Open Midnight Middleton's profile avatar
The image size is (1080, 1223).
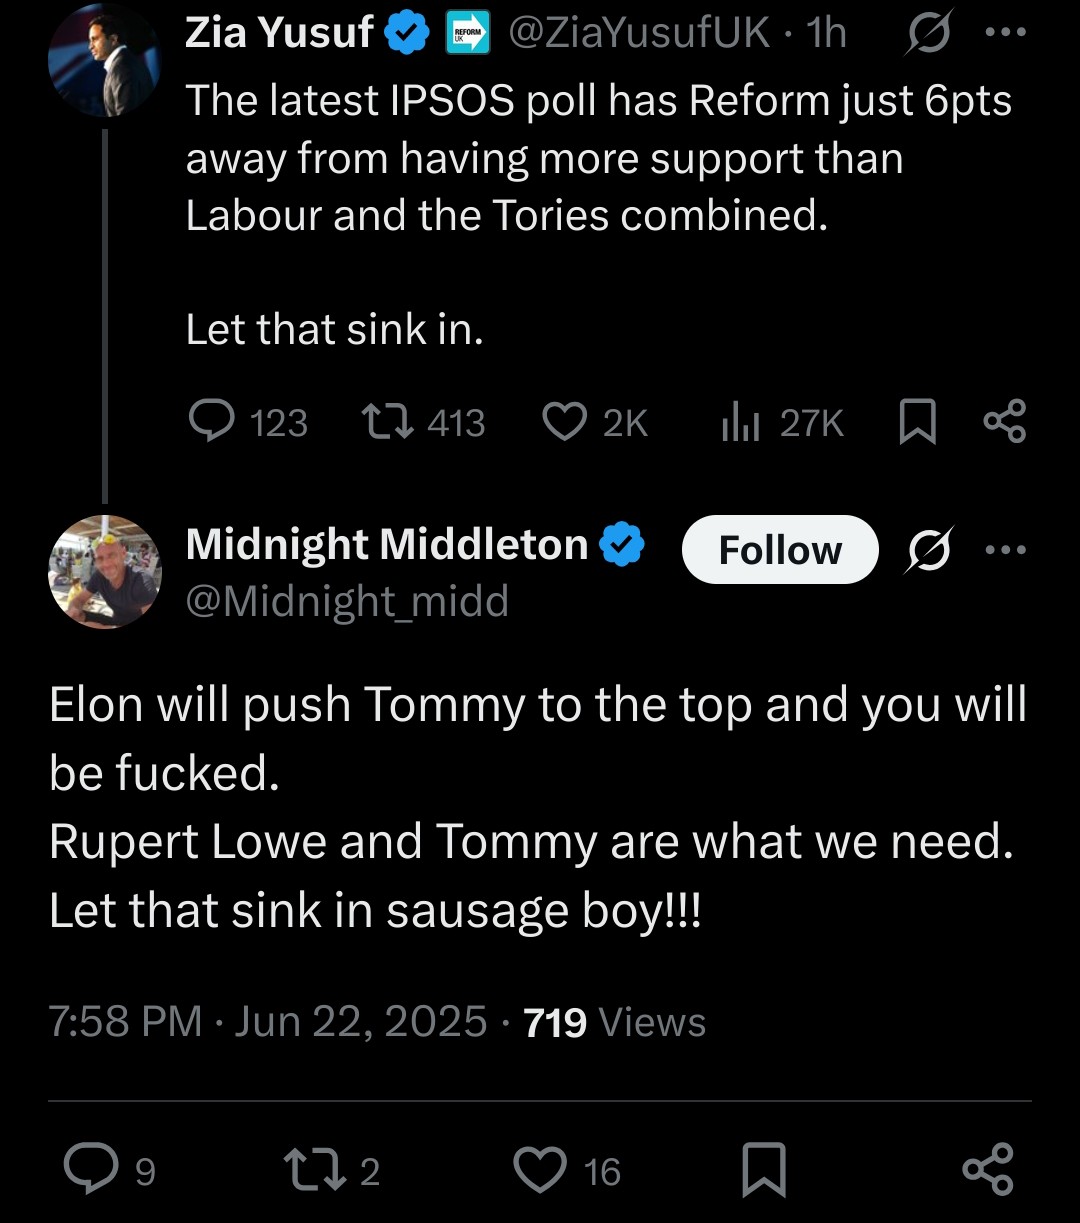(x=104, y=572)
